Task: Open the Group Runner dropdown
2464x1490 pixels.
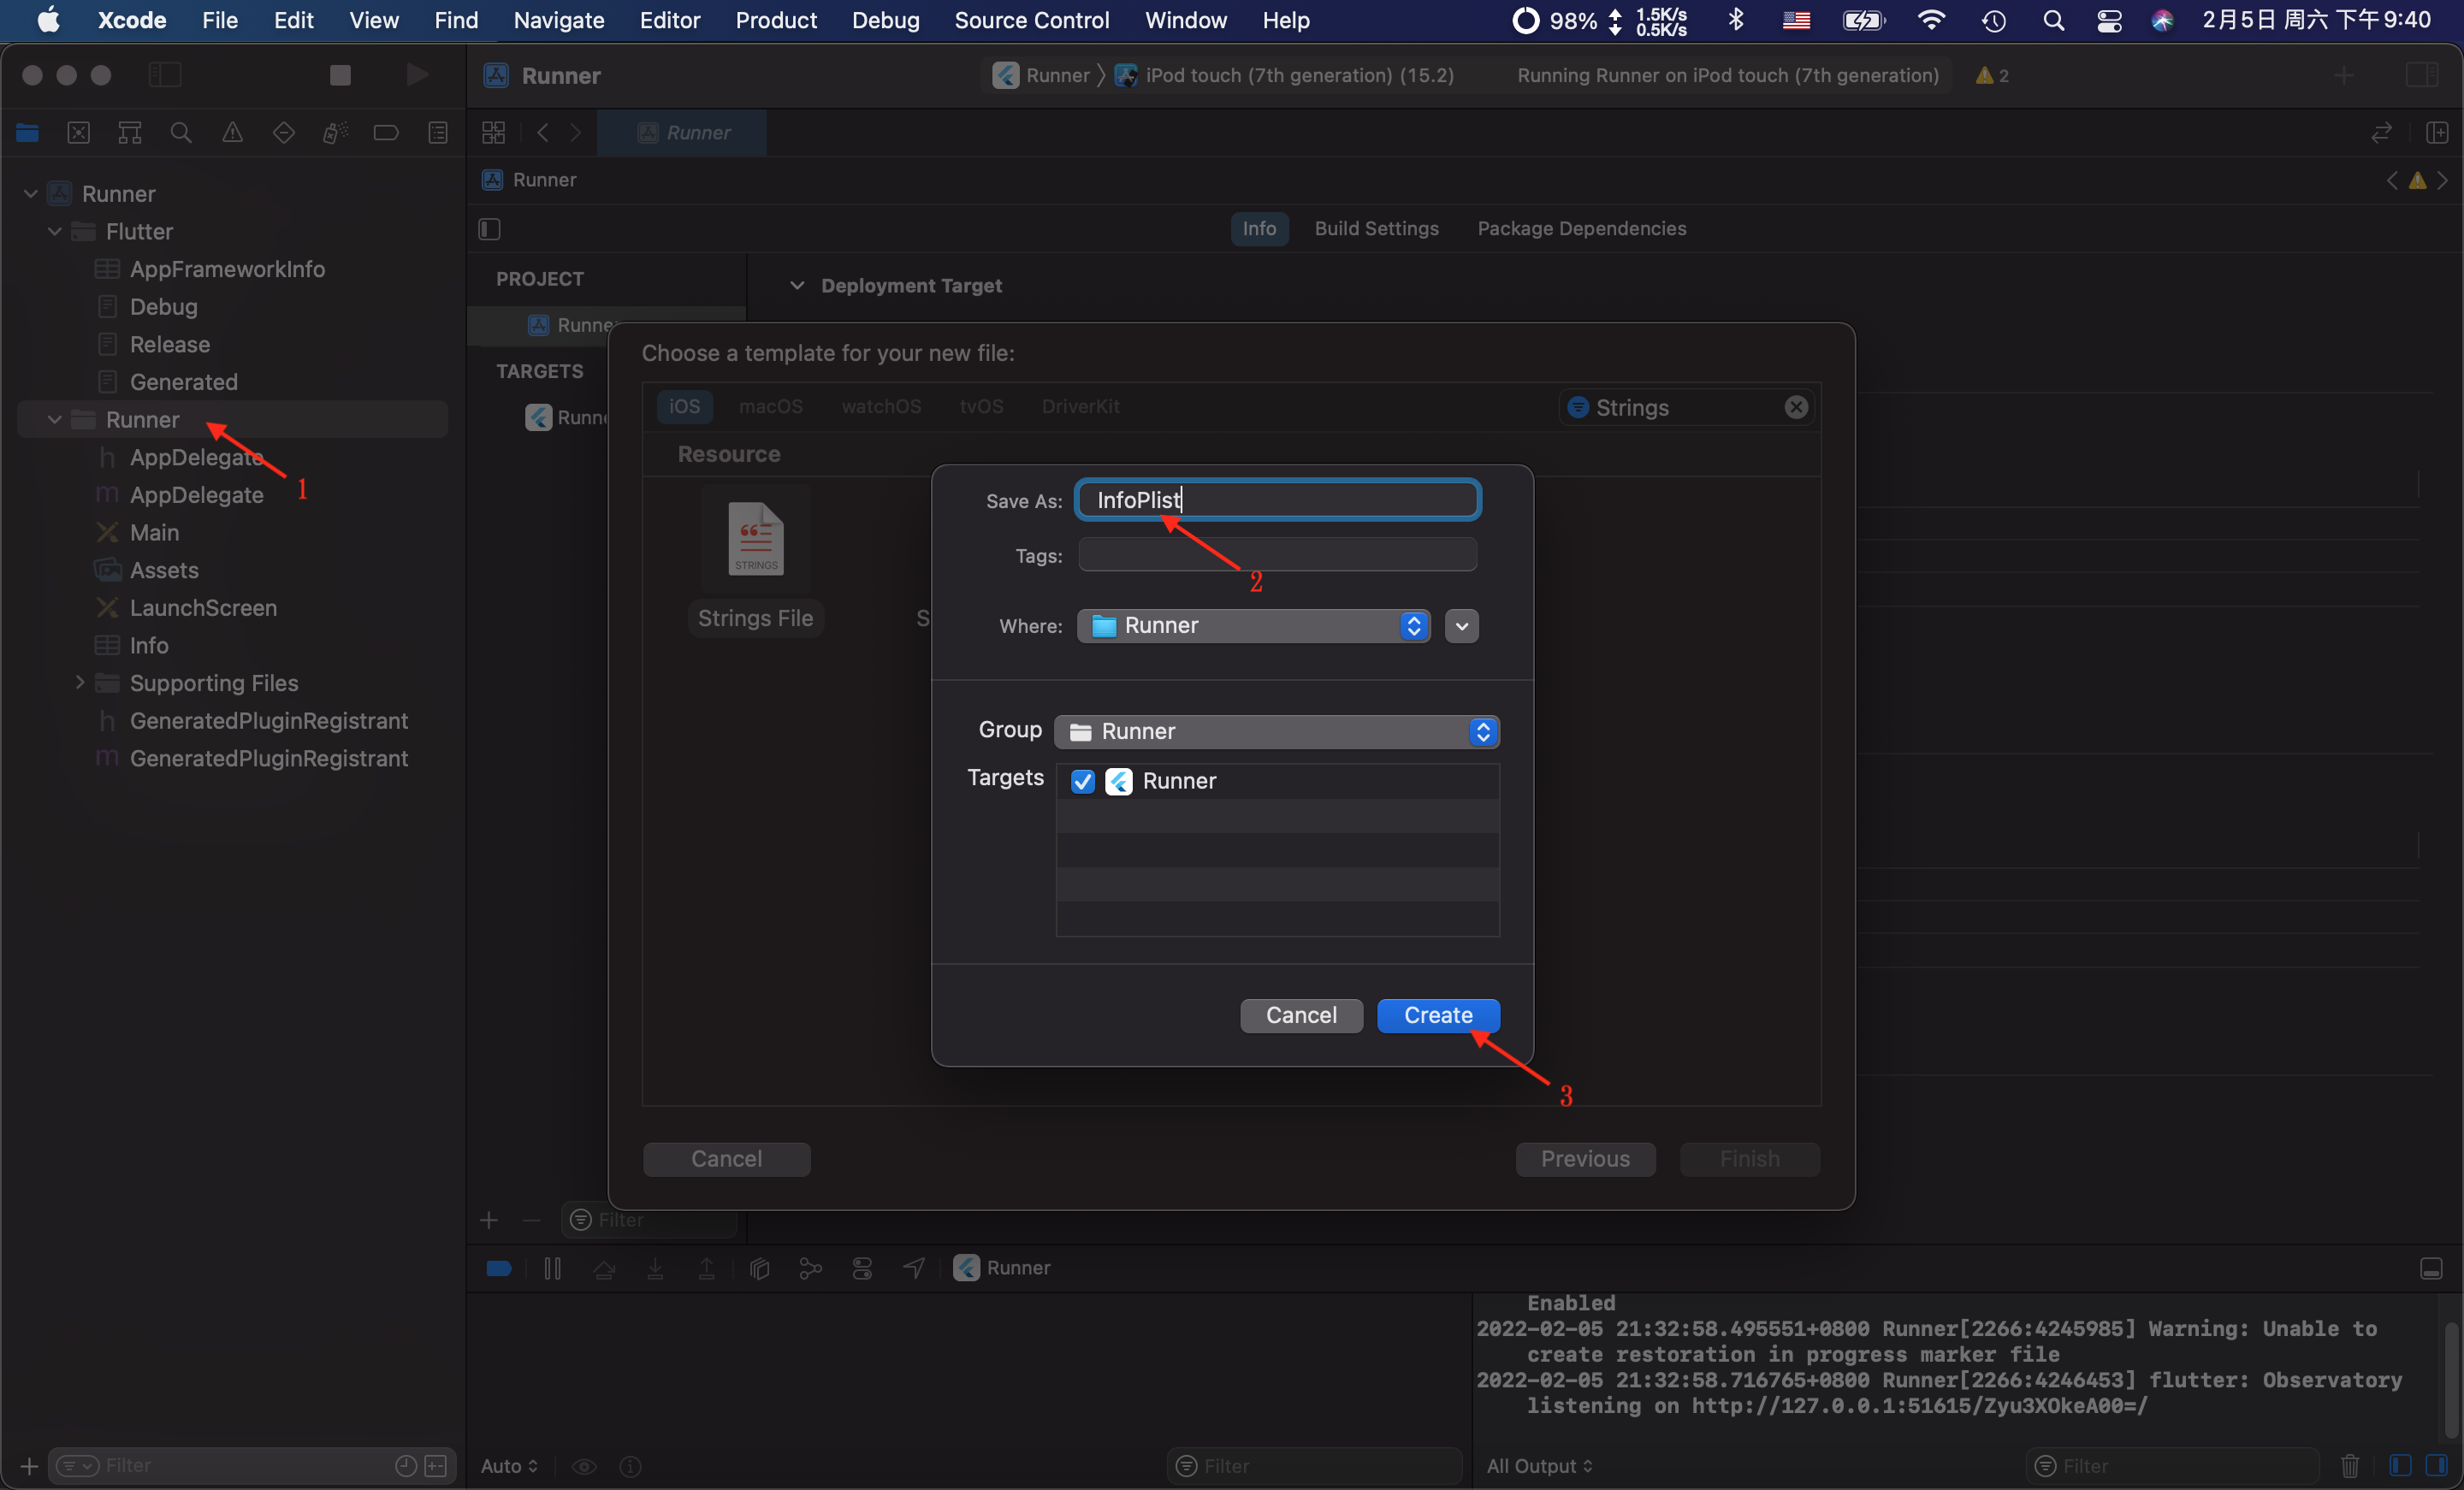Action: [1276, 731]
